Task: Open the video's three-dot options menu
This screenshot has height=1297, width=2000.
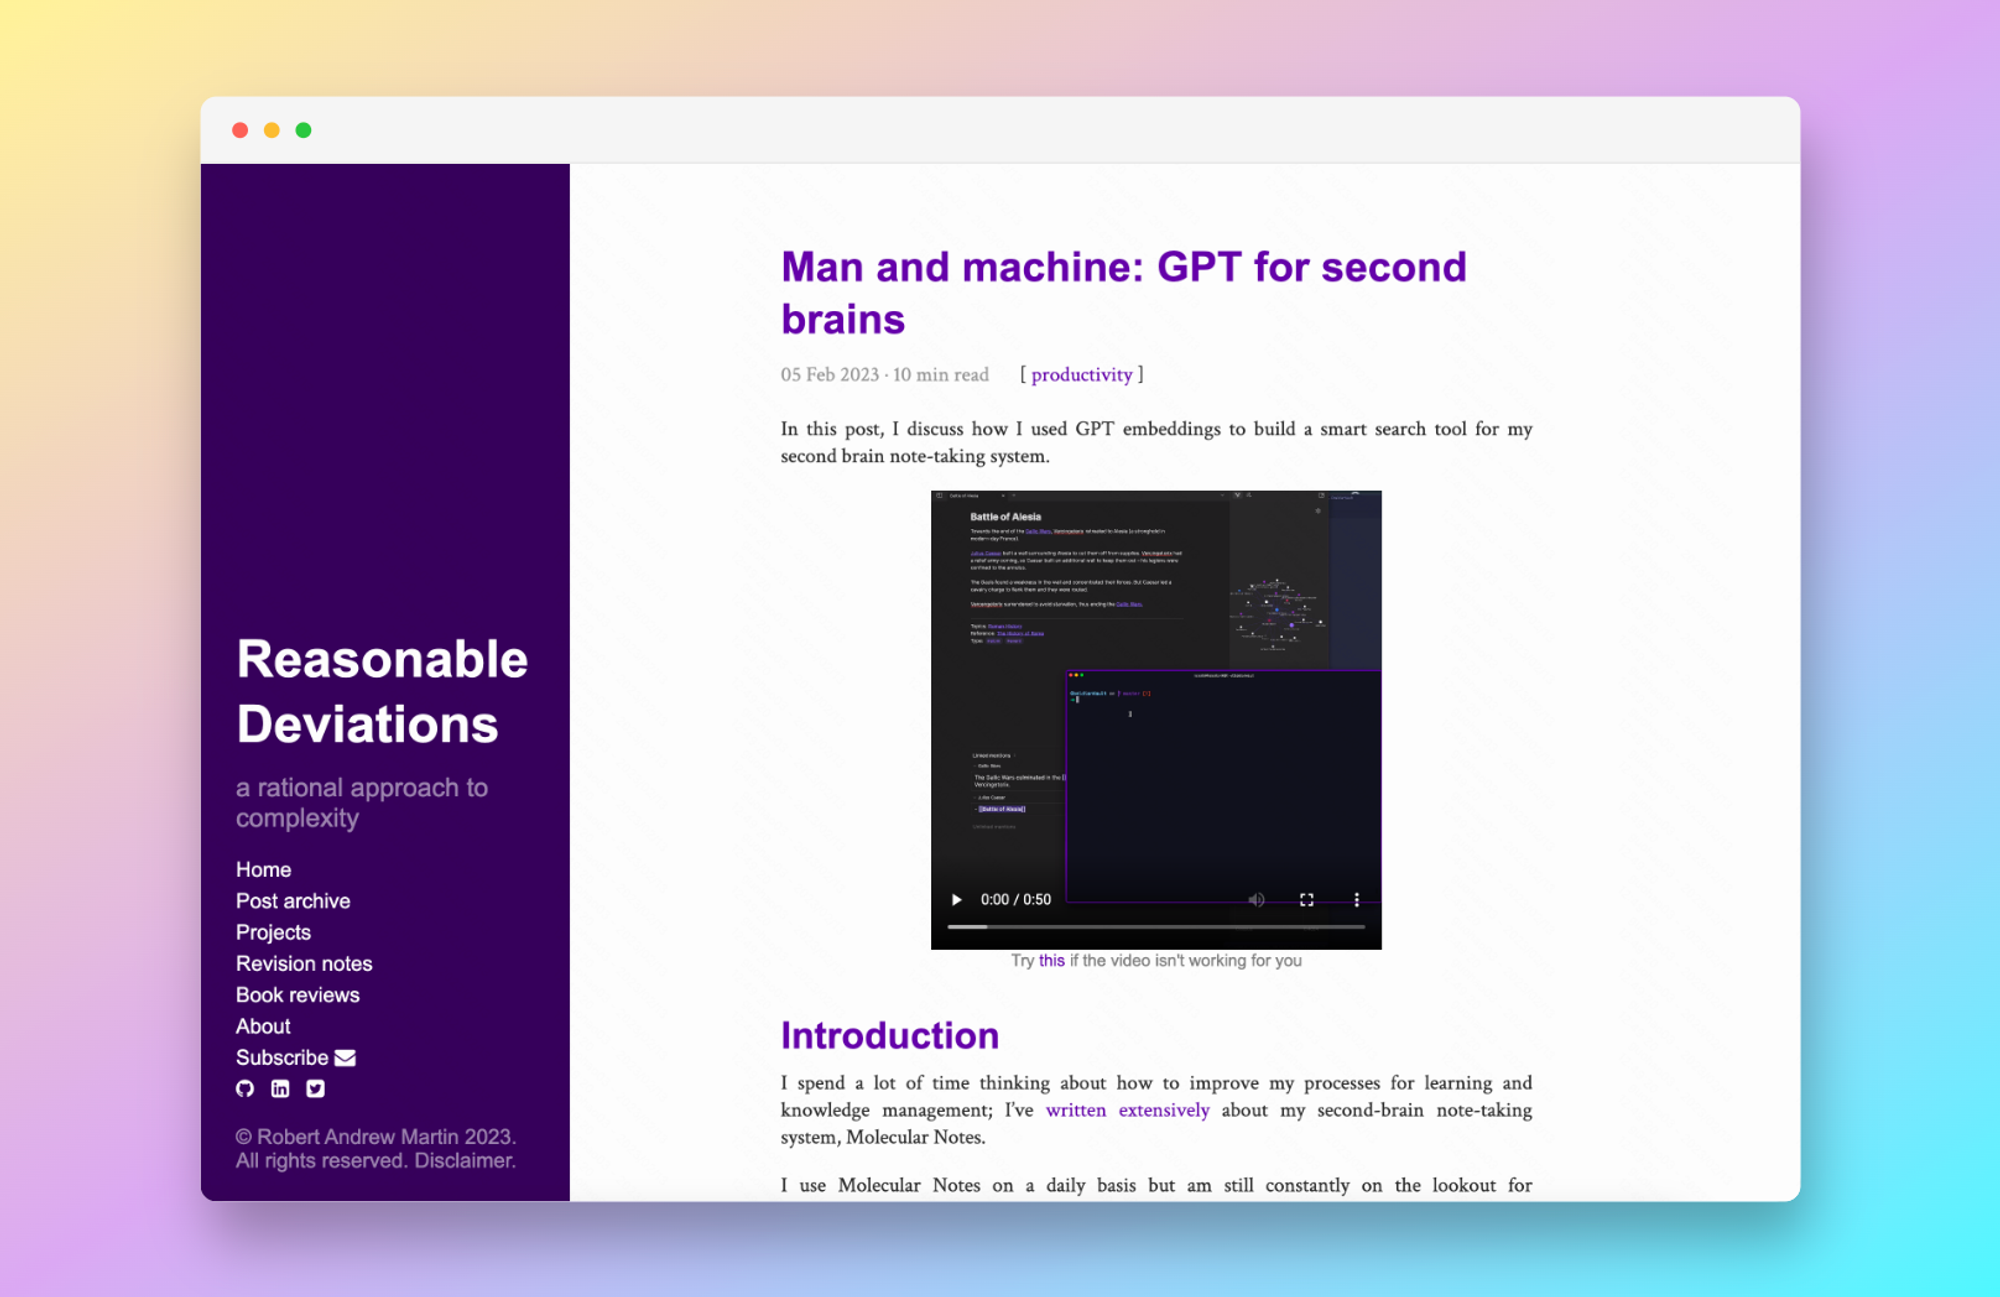Action: [x=1357, y=900]
